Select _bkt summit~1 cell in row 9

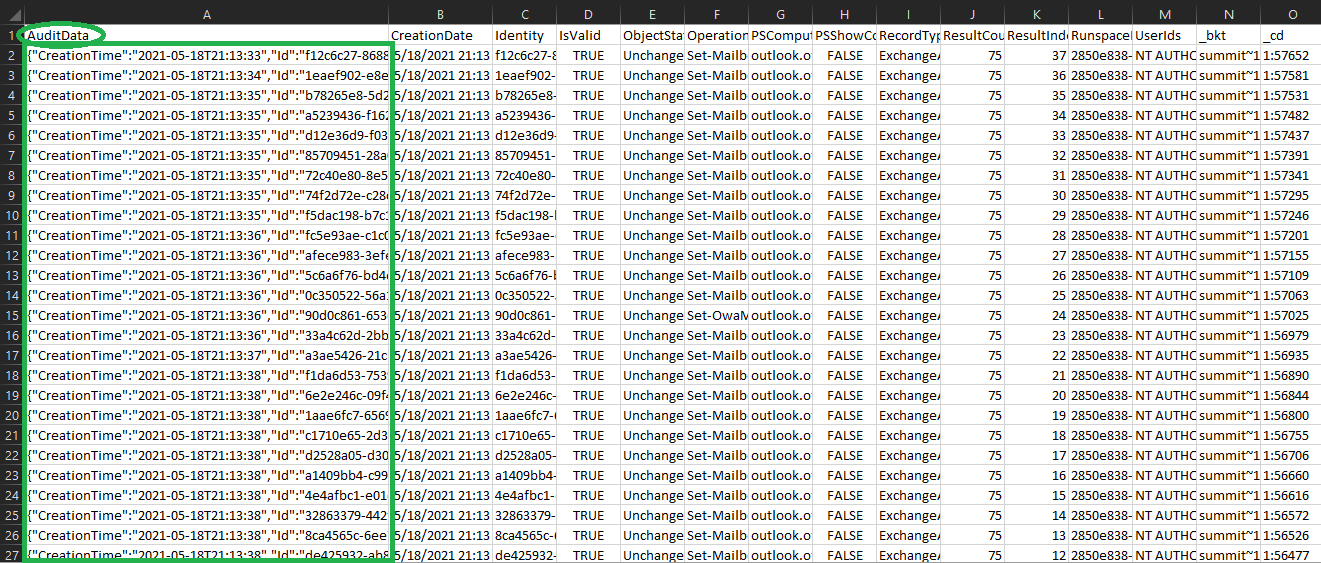point(1228,195)
